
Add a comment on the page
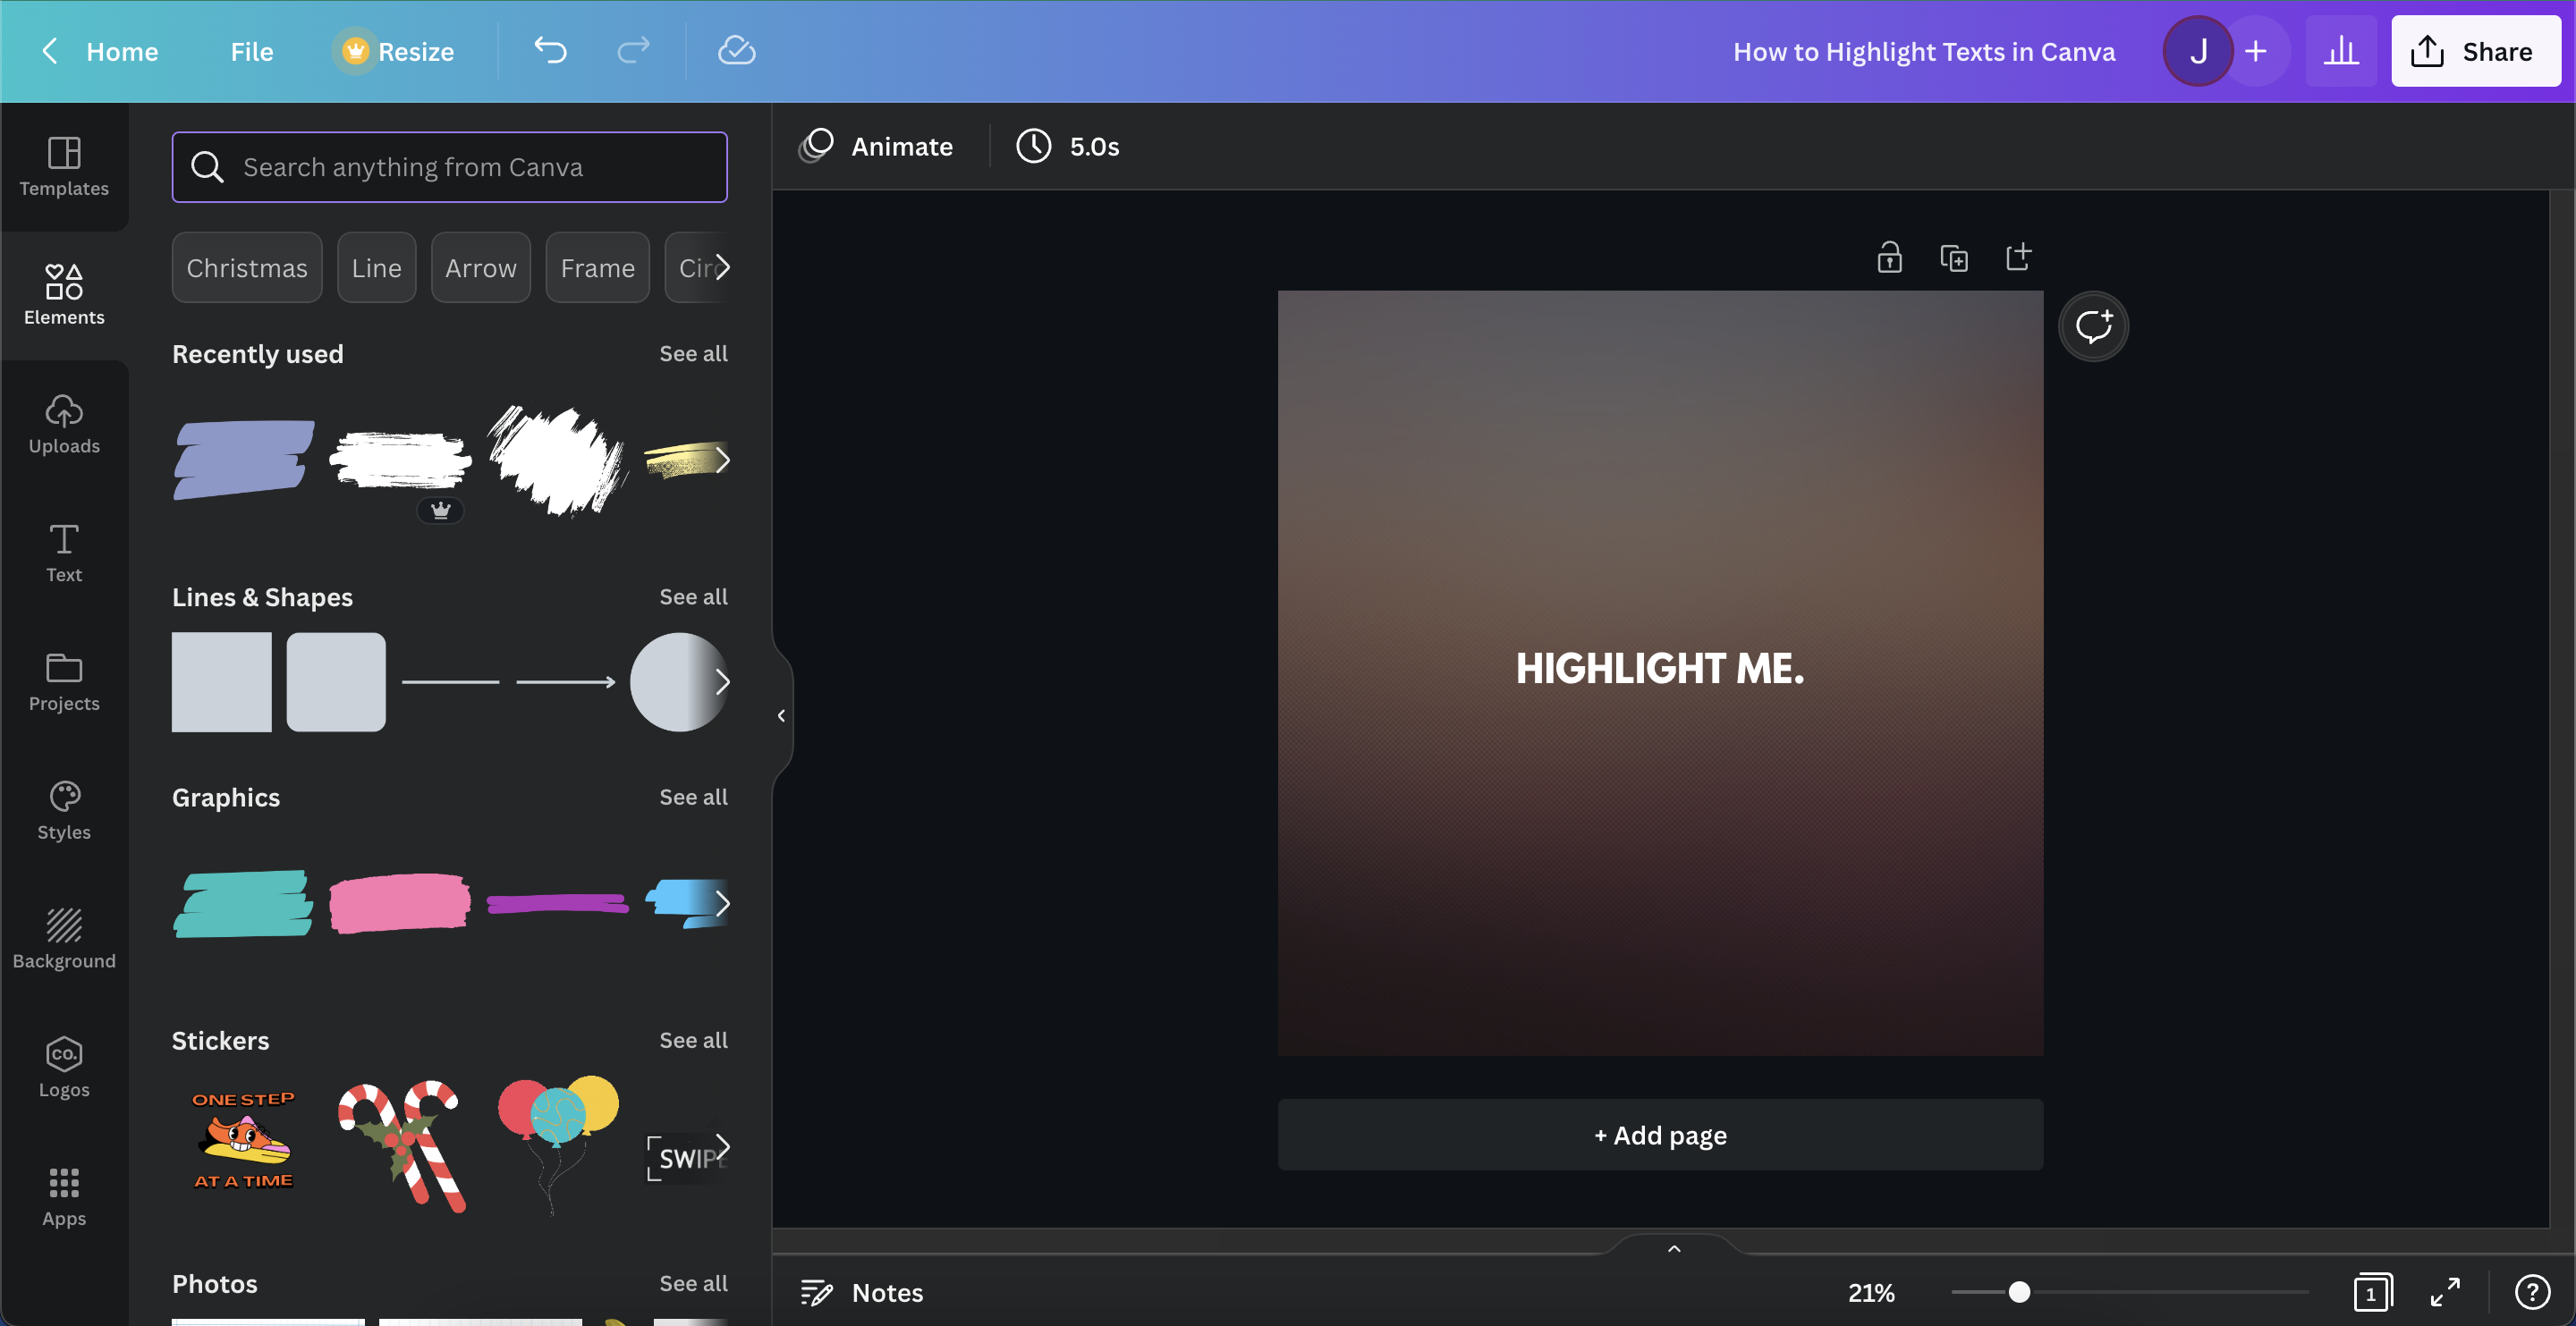[2094, 326]
